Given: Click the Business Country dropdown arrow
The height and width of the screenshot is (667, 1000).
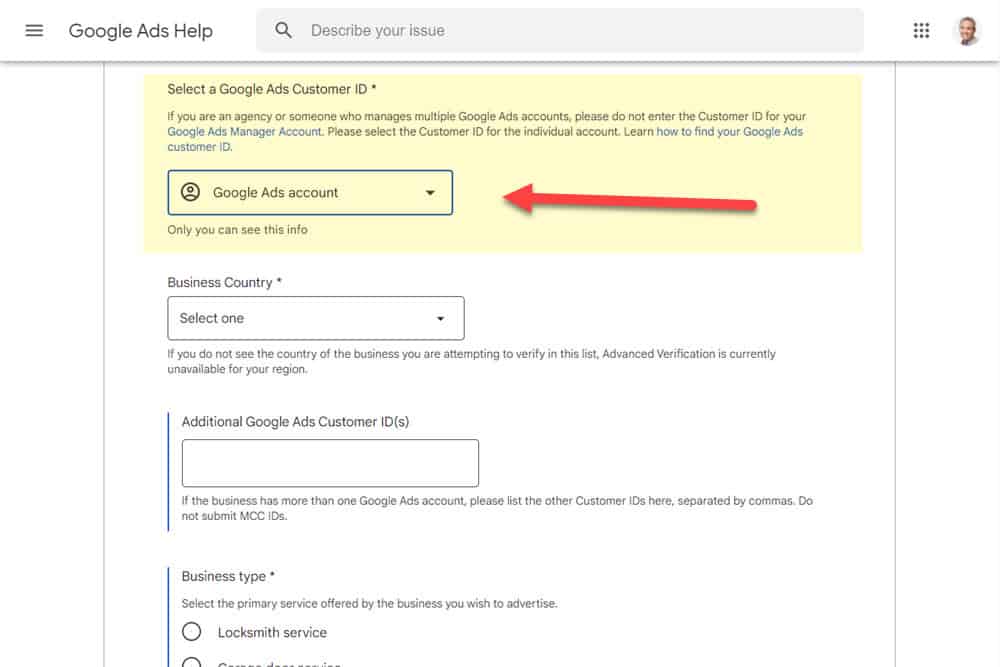Looking at the screenshot, I should click(440, 318).
